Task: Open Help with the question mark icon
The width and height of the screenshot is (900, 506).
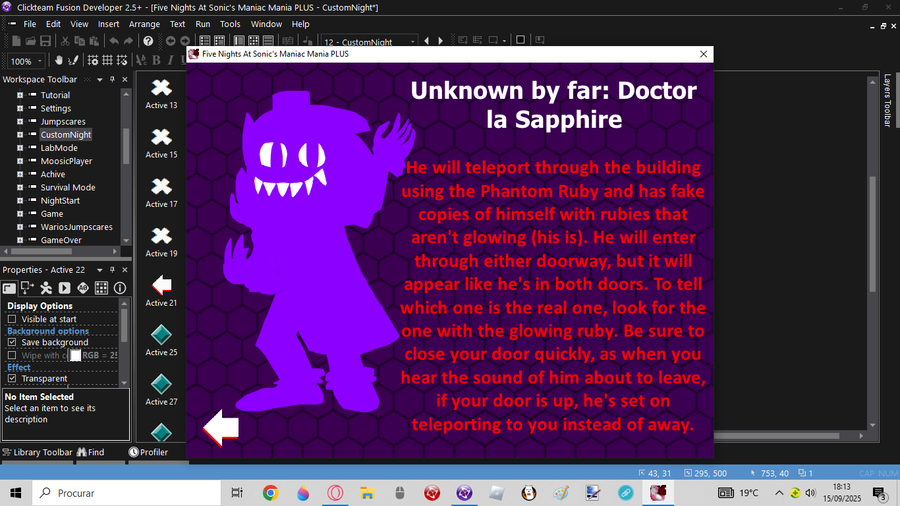Action: coord(148,41)
